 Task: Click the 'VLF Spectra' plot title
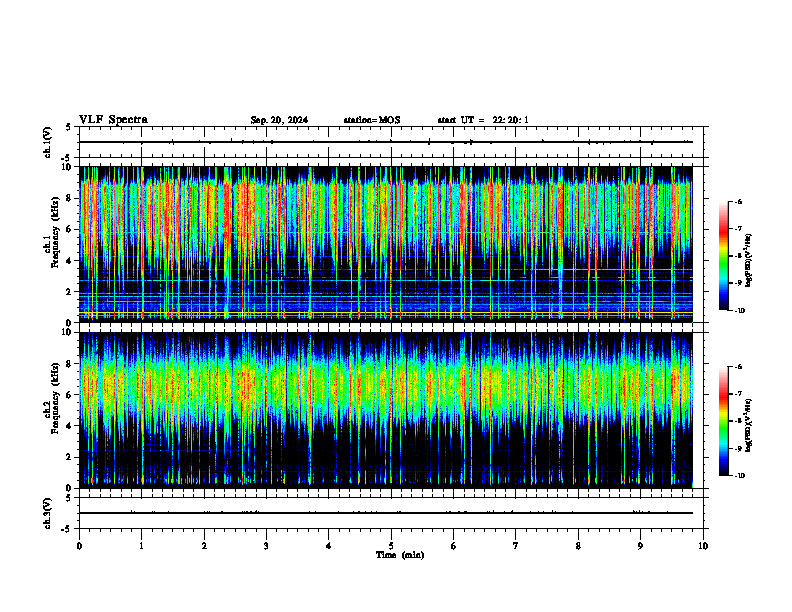point(113,120)
